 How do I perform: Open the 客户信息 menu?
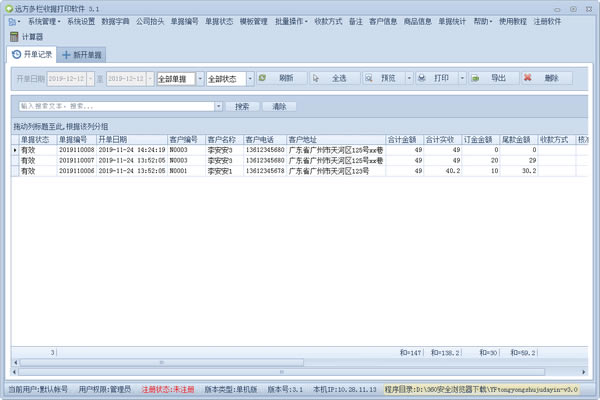coord(383,21)
